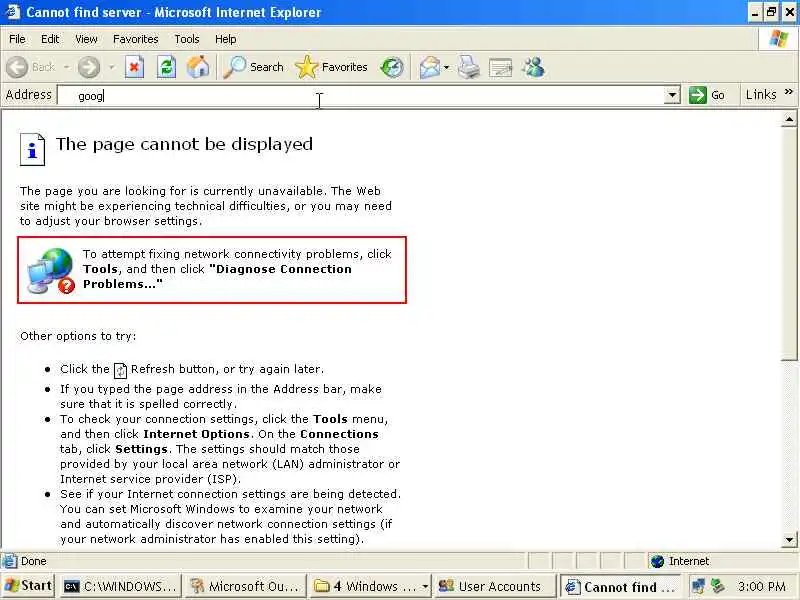Expand the Address bar dropdown list
Image resolution: width=800 pixels, height=600 pixels.
pos(672,95)
